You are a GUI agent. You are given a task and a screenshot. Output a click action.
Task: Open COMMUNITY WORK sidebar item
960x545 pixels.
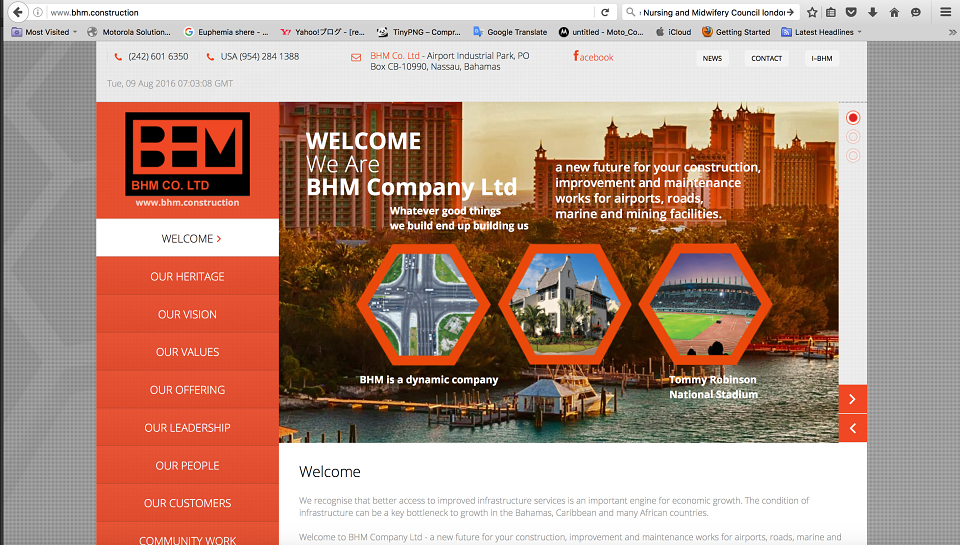[187, 536]
